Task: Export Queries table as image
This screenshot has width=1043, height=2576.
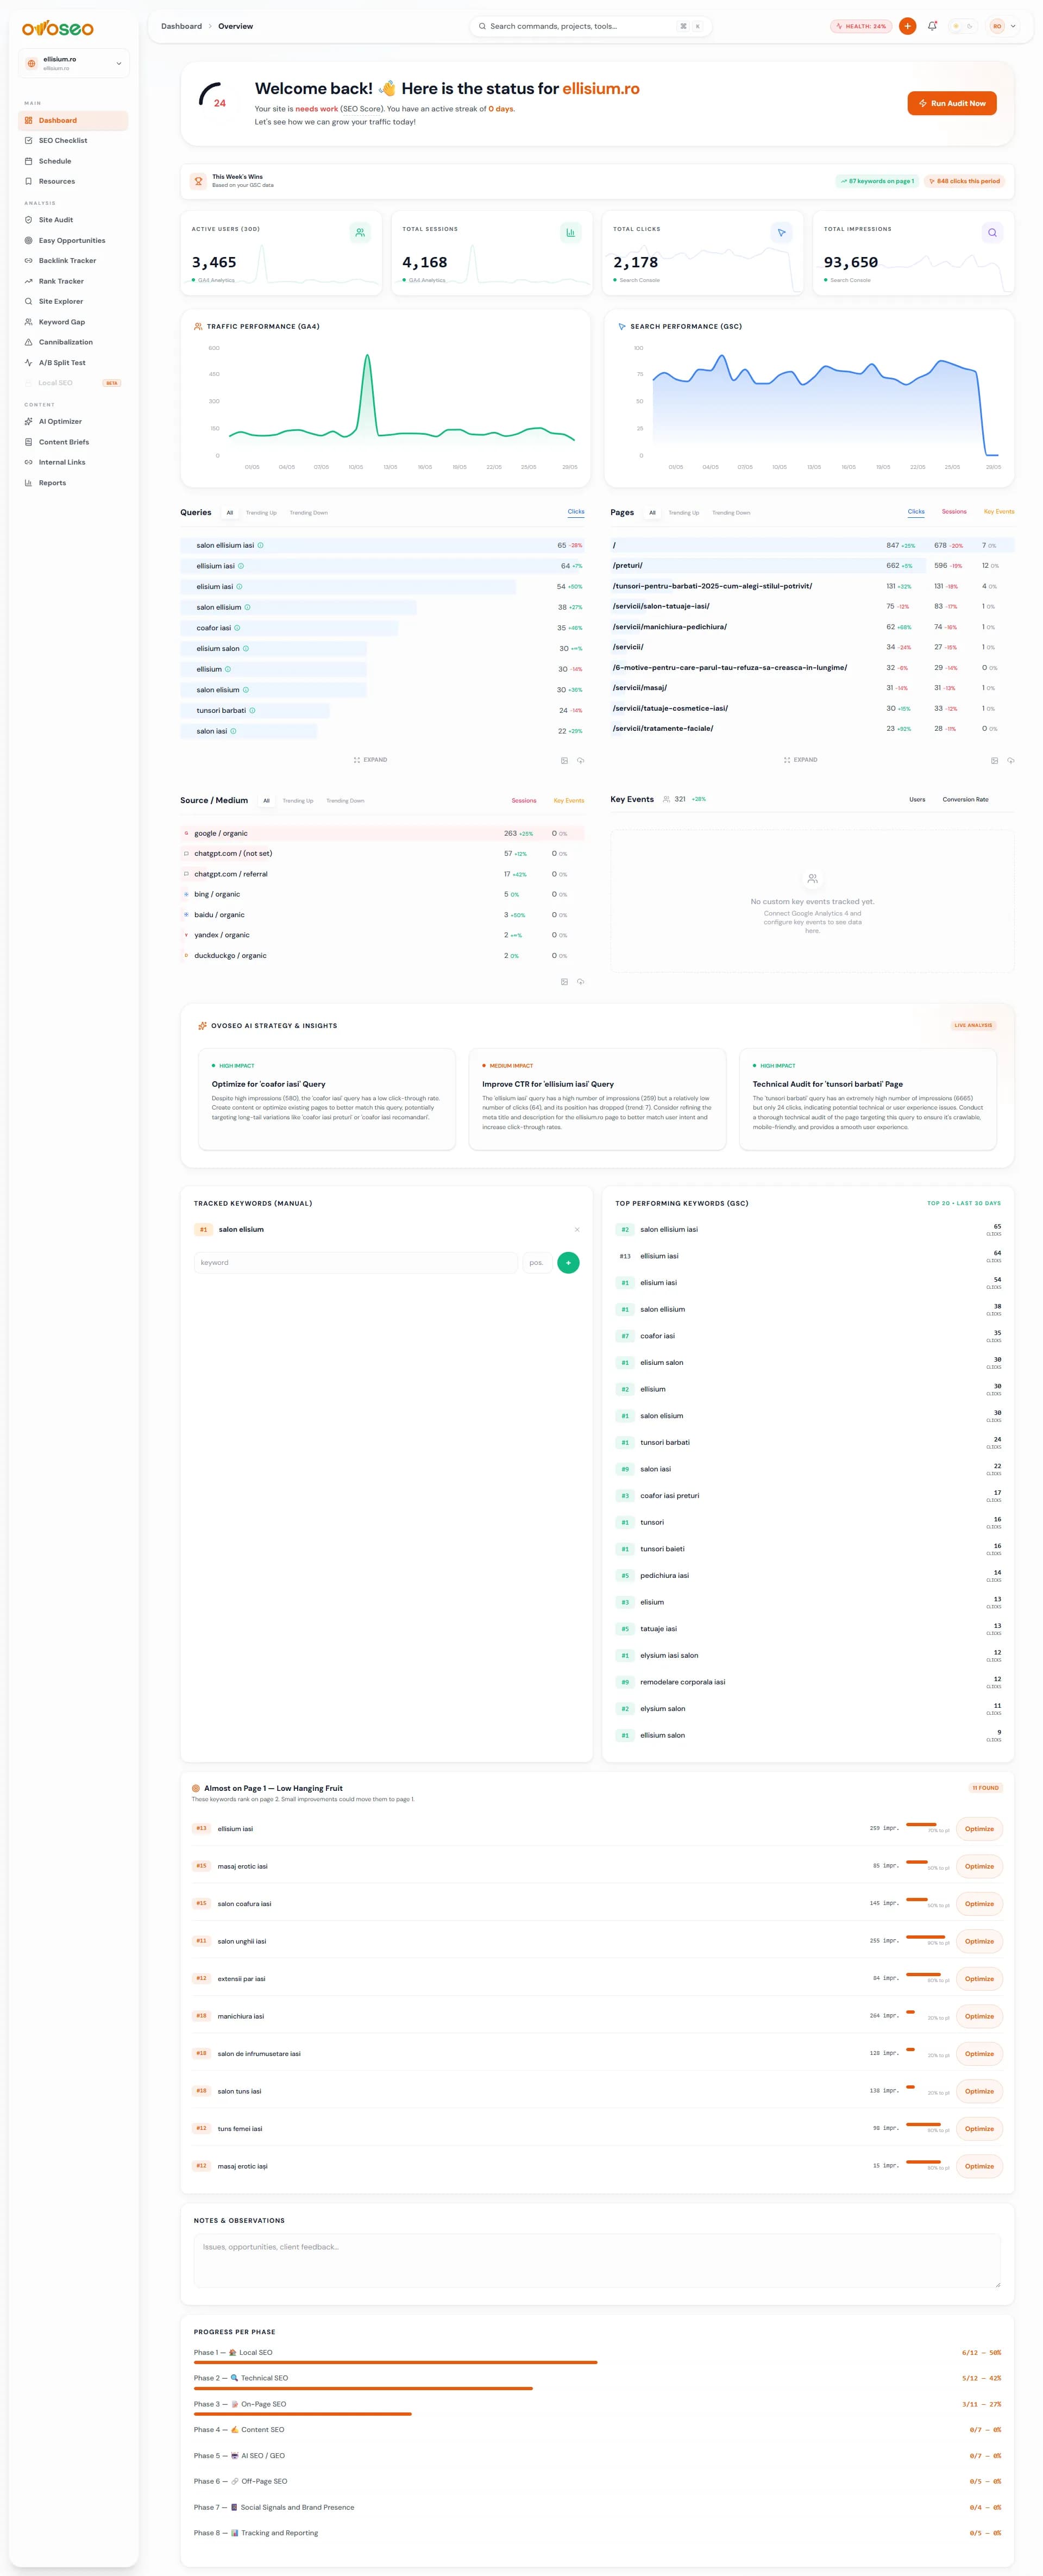Action: (564, 761)
